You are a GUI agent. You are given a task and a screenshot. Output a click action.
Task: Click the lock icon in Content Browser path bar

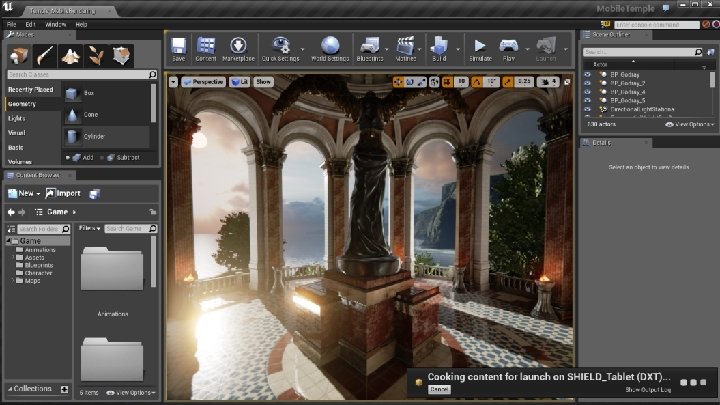[x=152, y=212]
